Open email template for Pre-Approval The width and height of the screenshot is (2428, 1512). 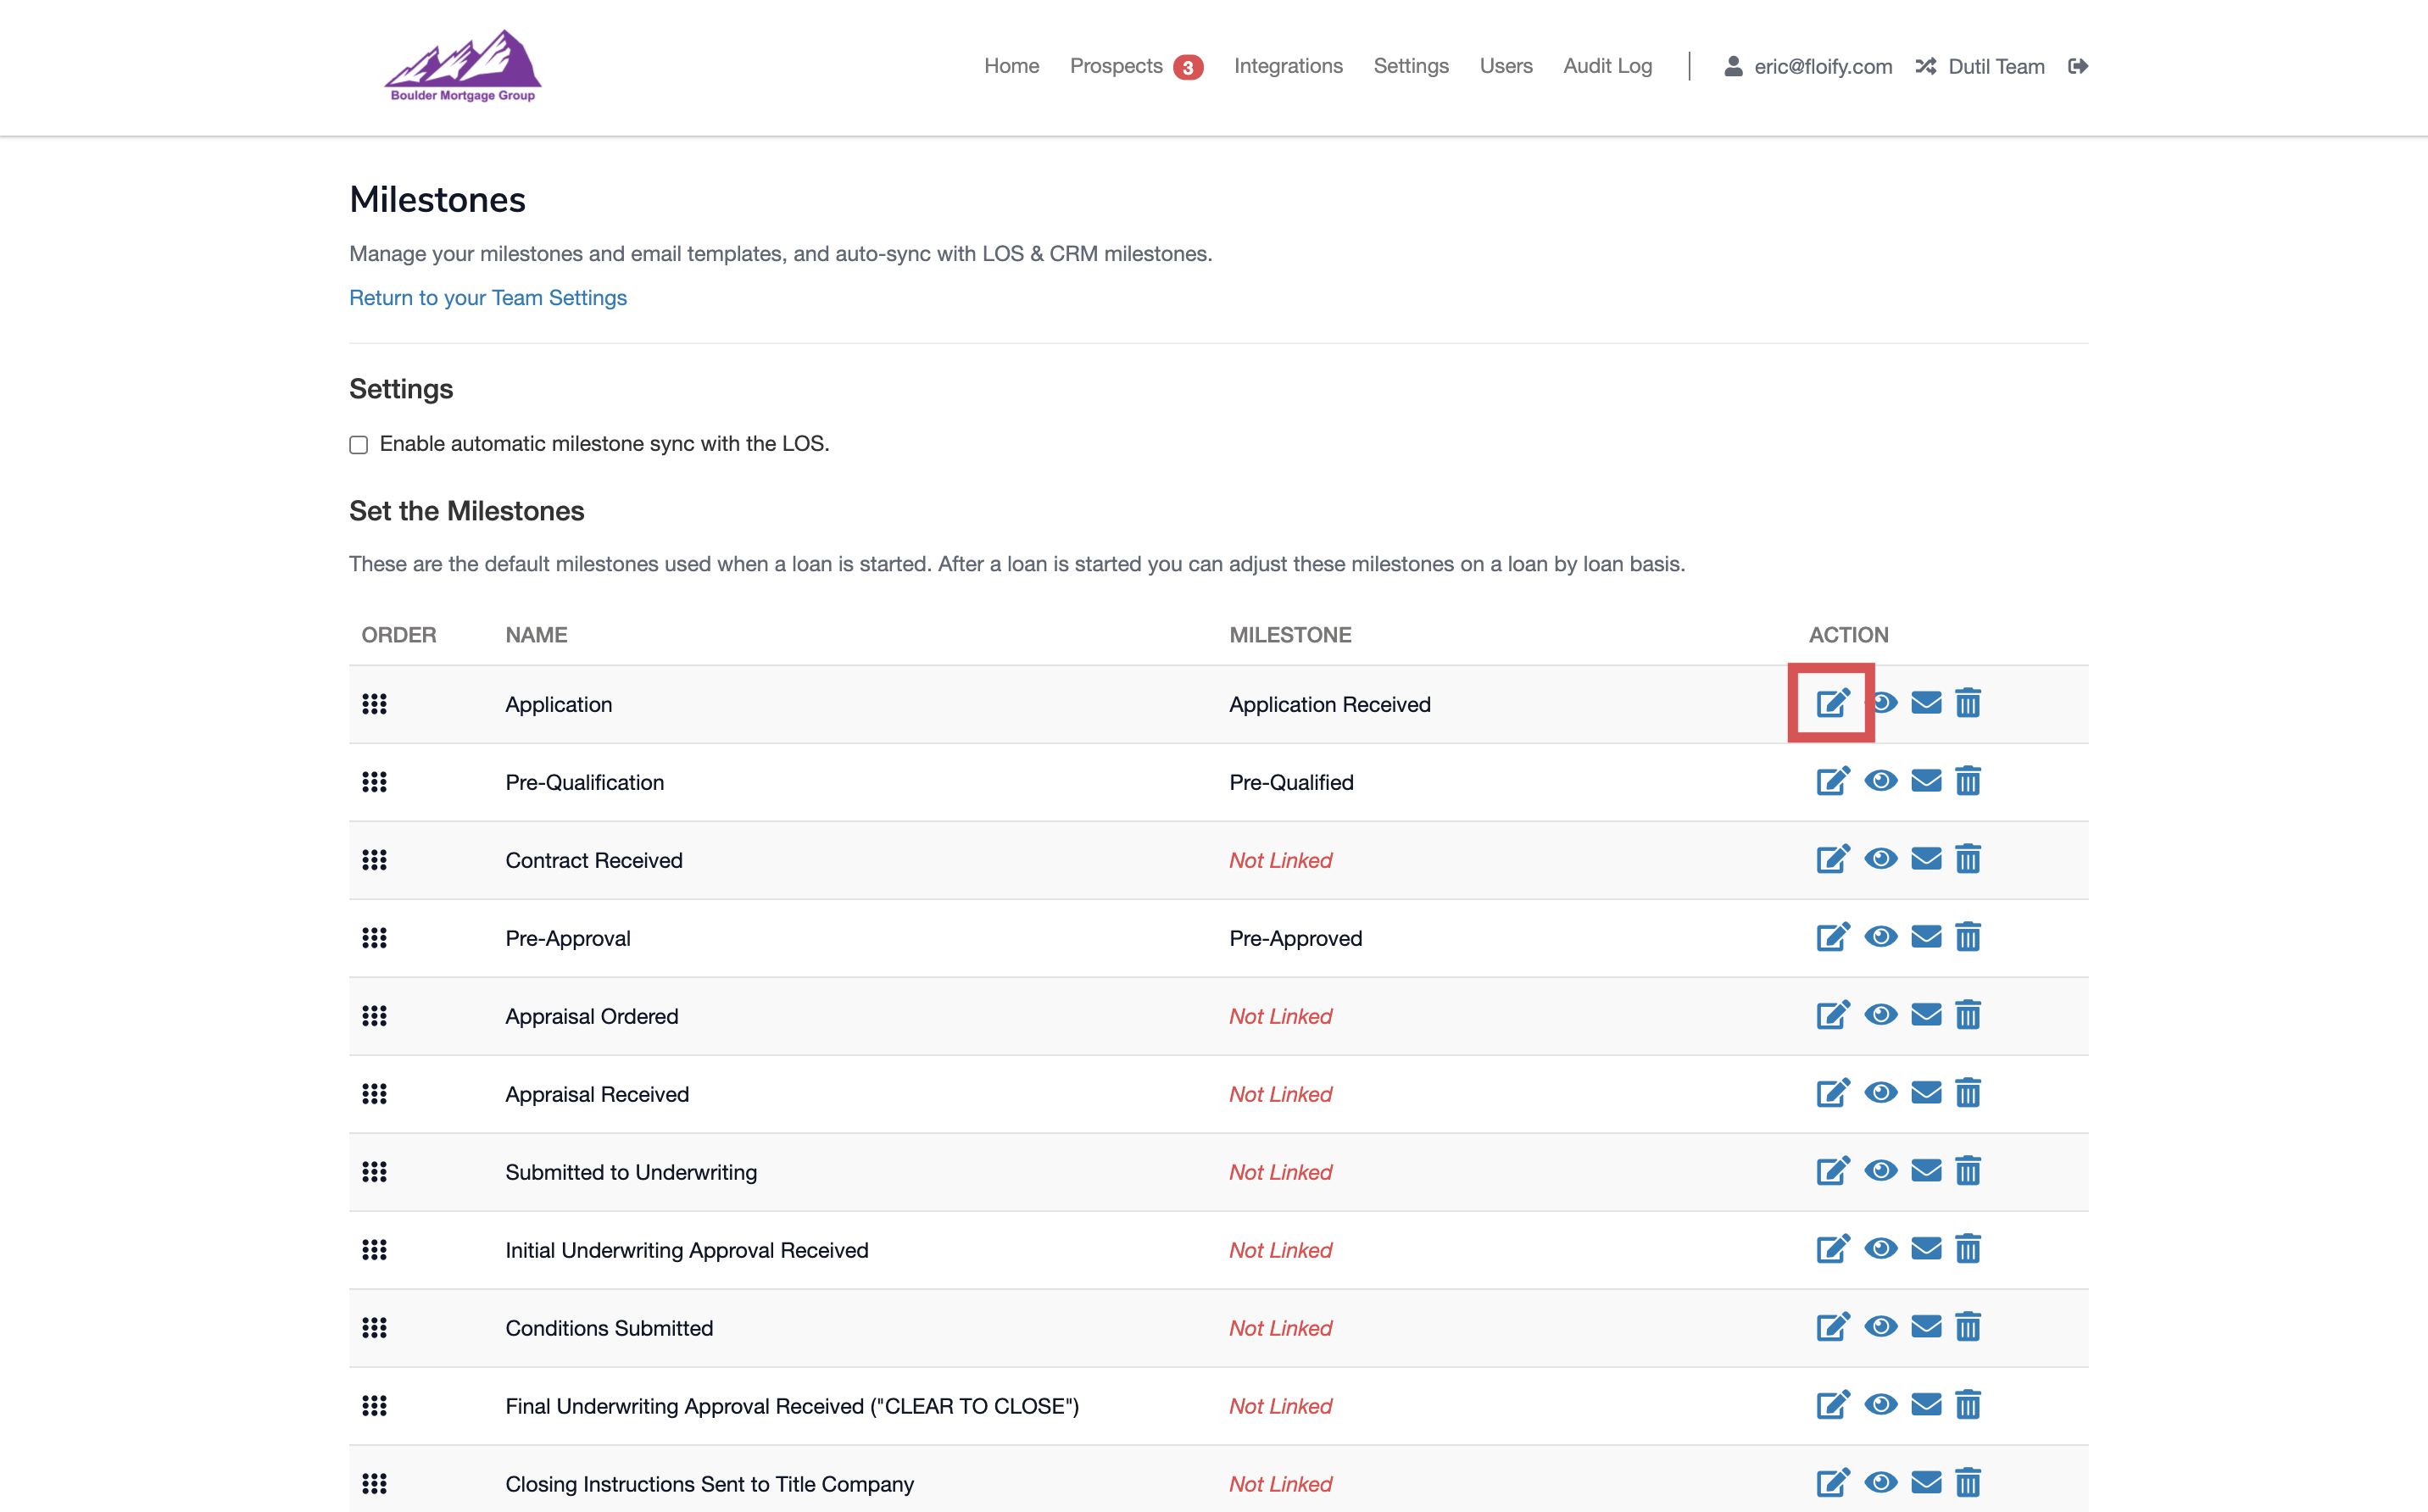[1926, 937]
